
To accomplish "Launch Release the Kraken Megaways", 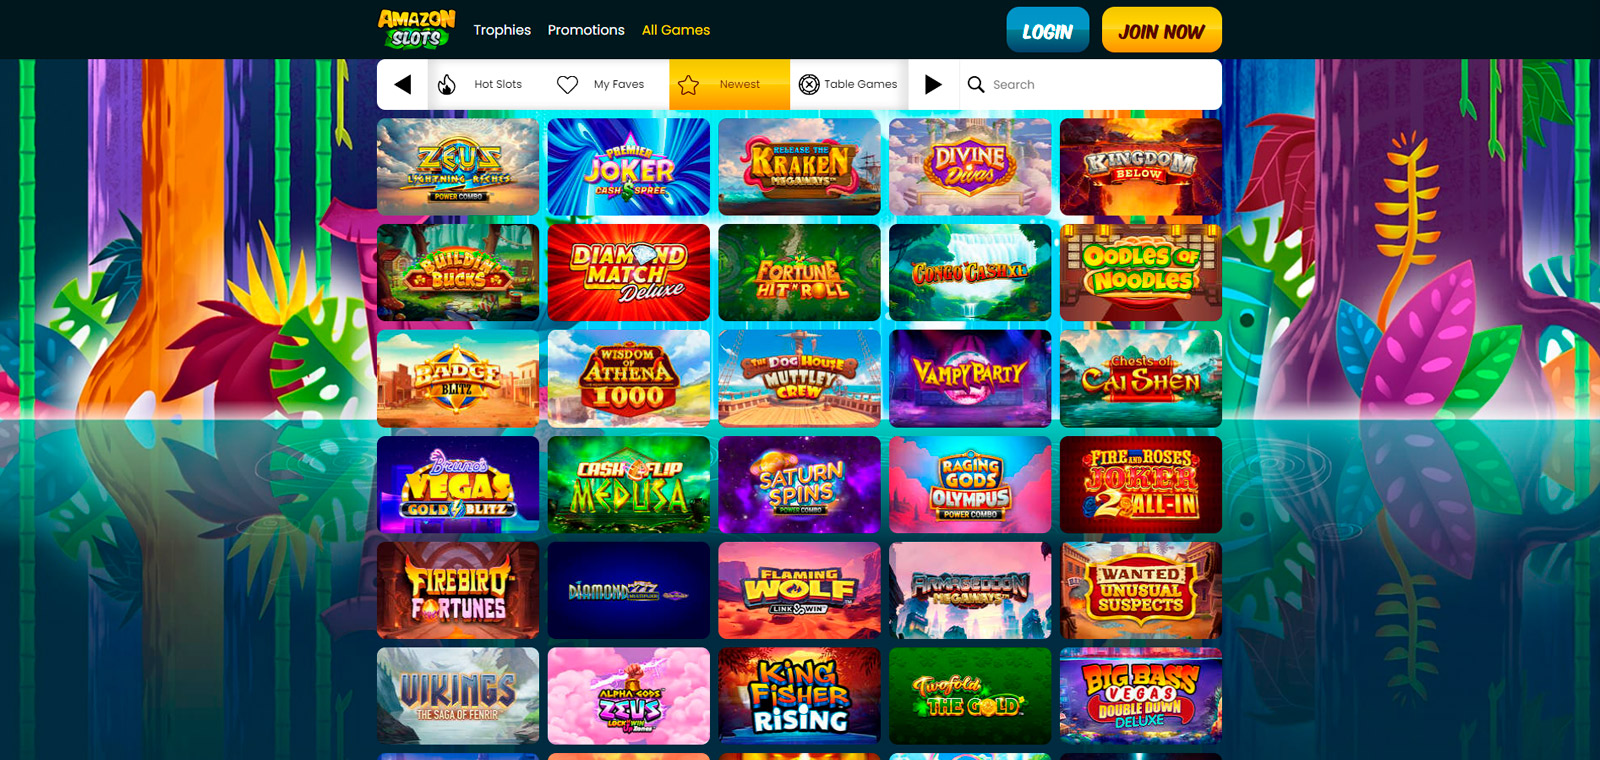I will click(x=799, y=167).
